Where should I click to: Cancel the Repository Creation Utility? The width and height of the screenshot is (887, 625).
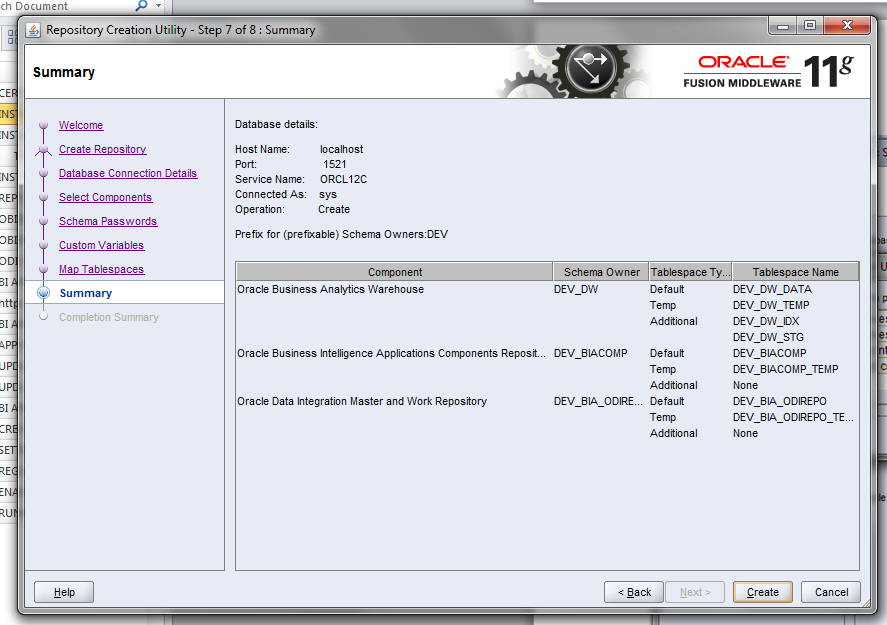point(831,592)
